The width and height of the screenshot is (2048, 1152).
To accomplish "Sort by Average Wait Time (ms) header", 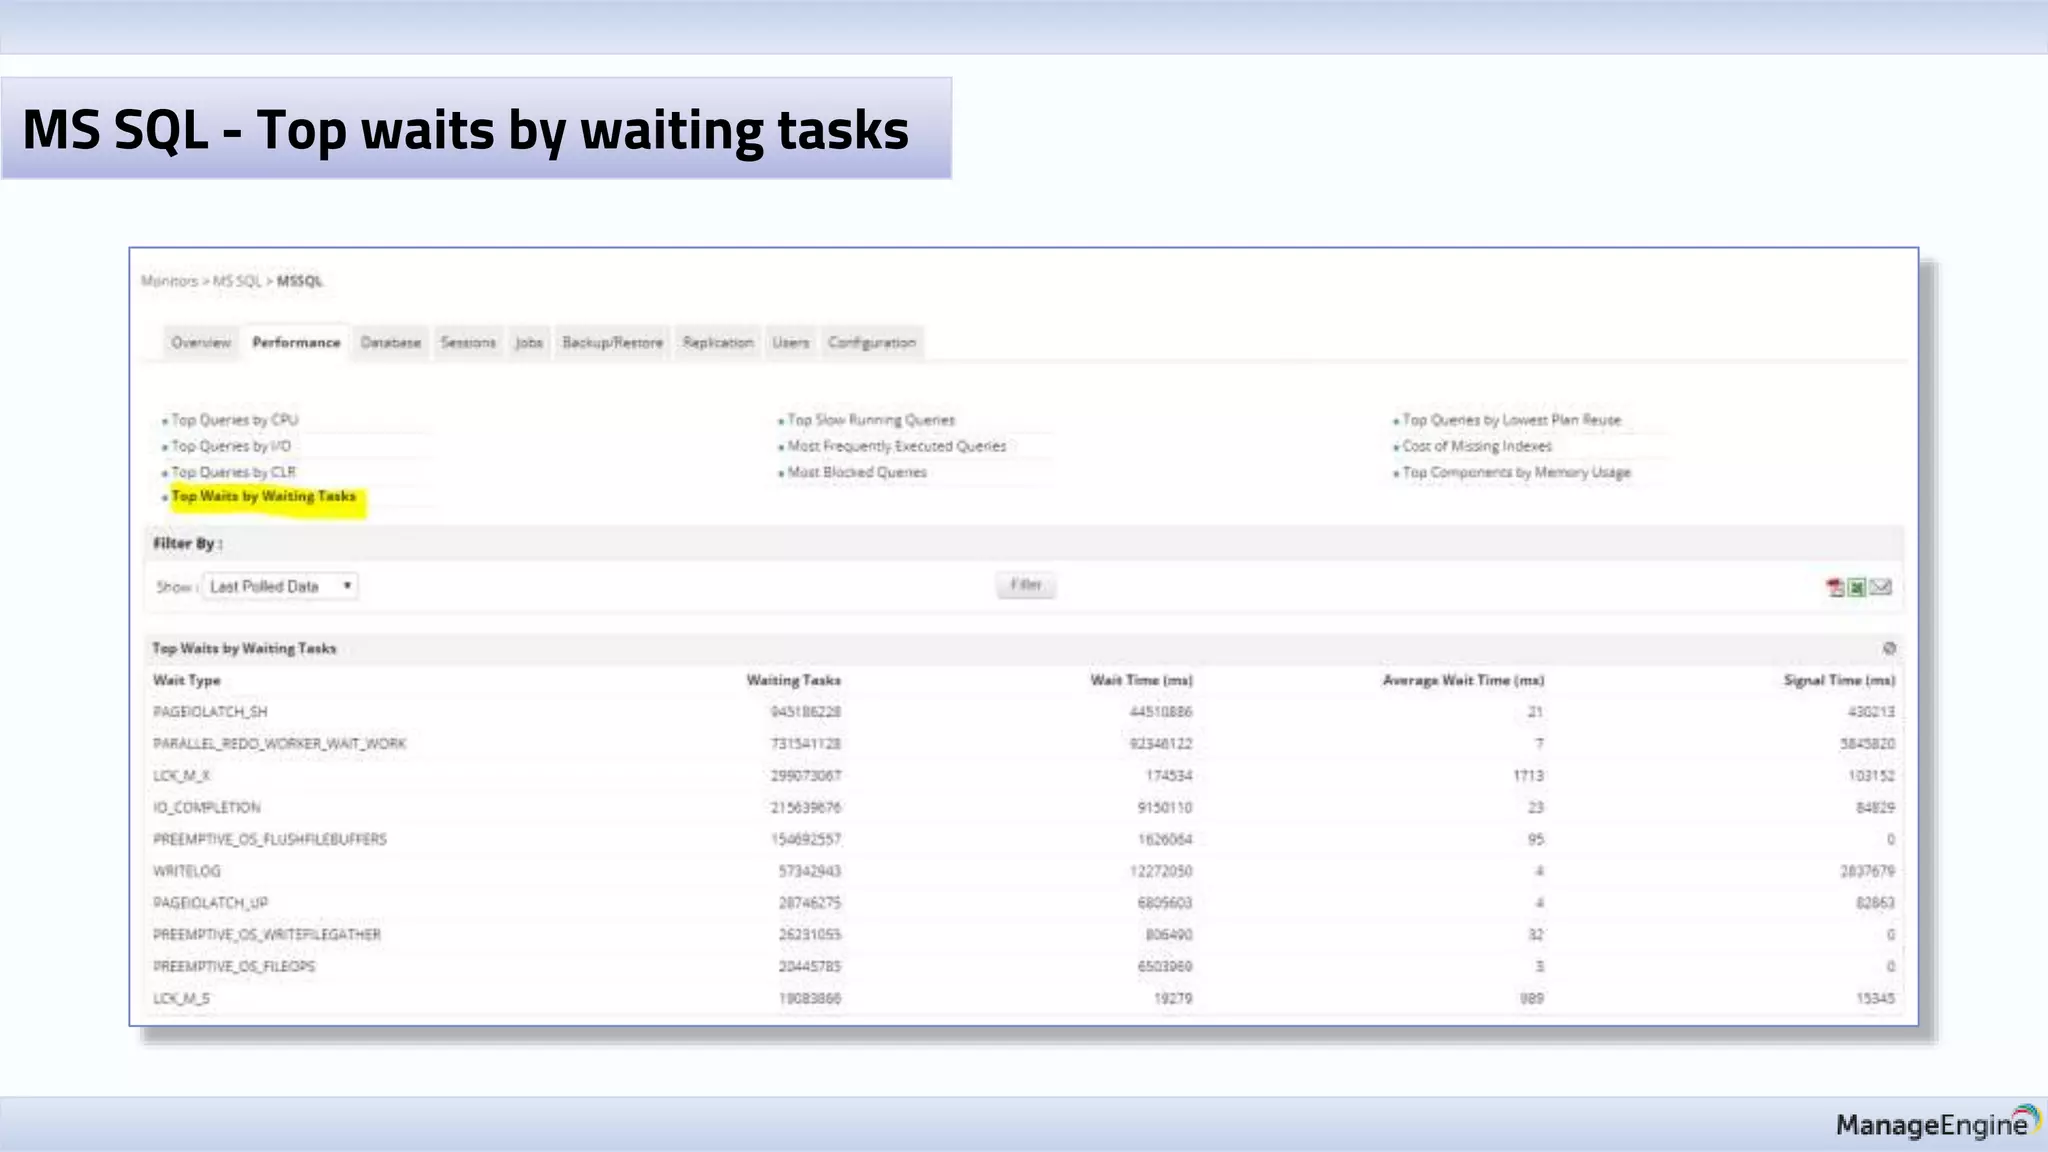I will pyautogui.click(x=1464, y=680).
